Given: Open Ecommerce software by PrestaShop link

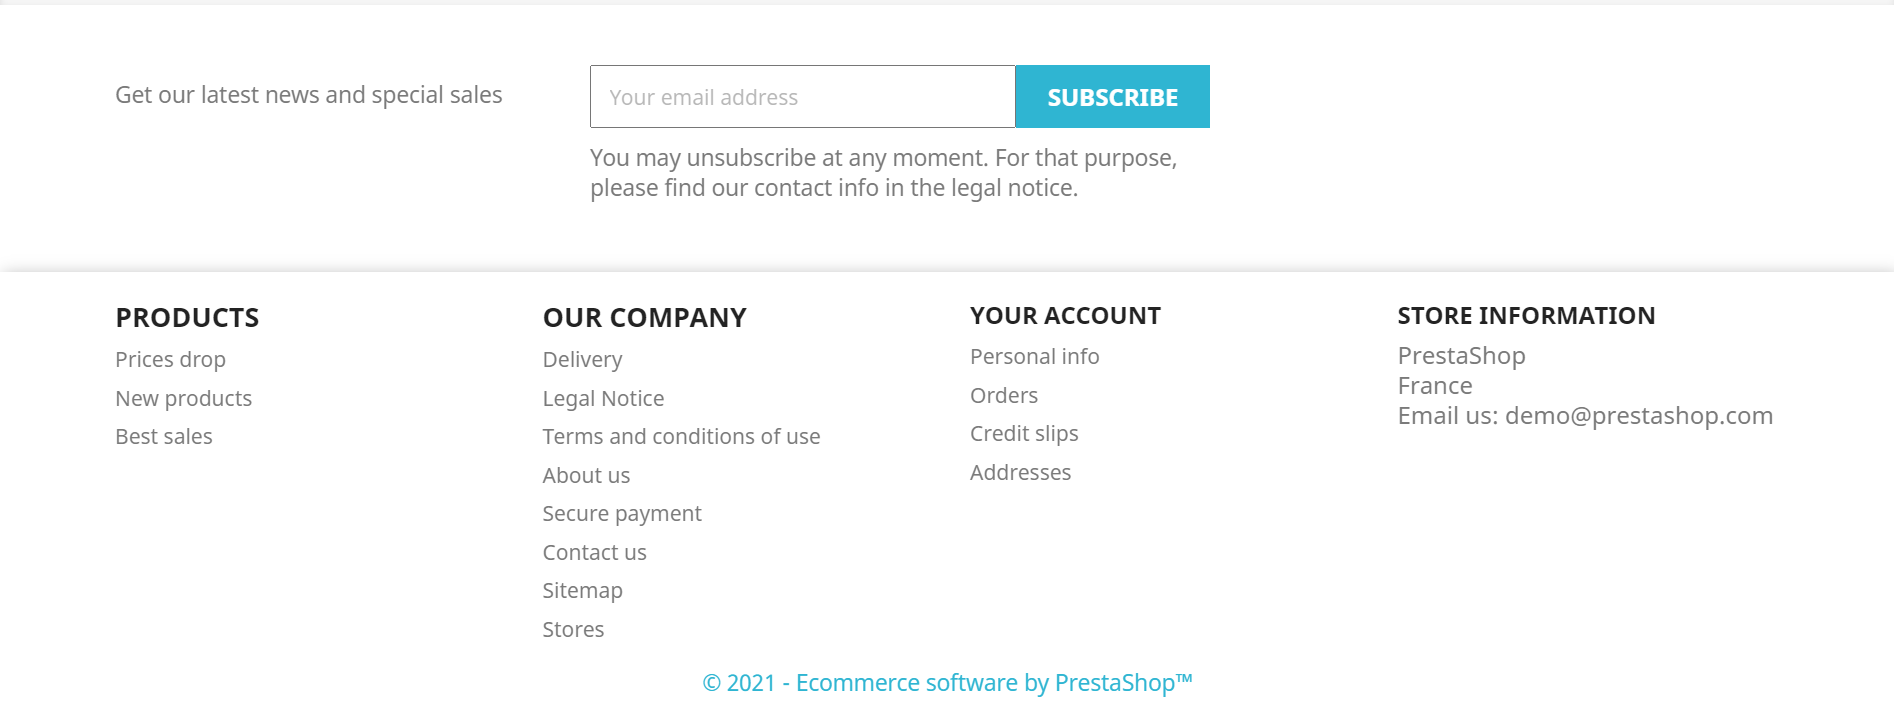Looking at the screenshot, I should point(947,683).
